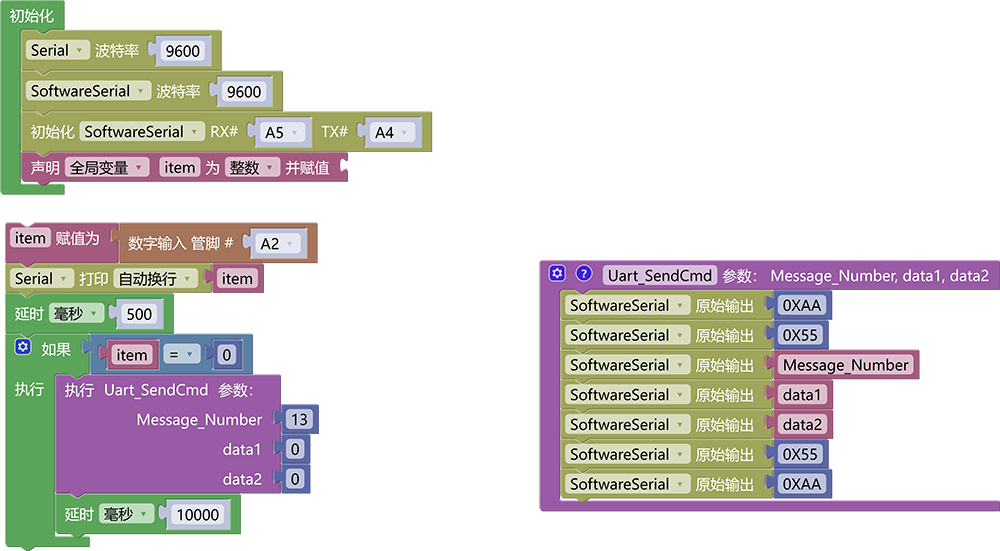
Task: Edit the 10000 delay value
Action: click(197, 515)
